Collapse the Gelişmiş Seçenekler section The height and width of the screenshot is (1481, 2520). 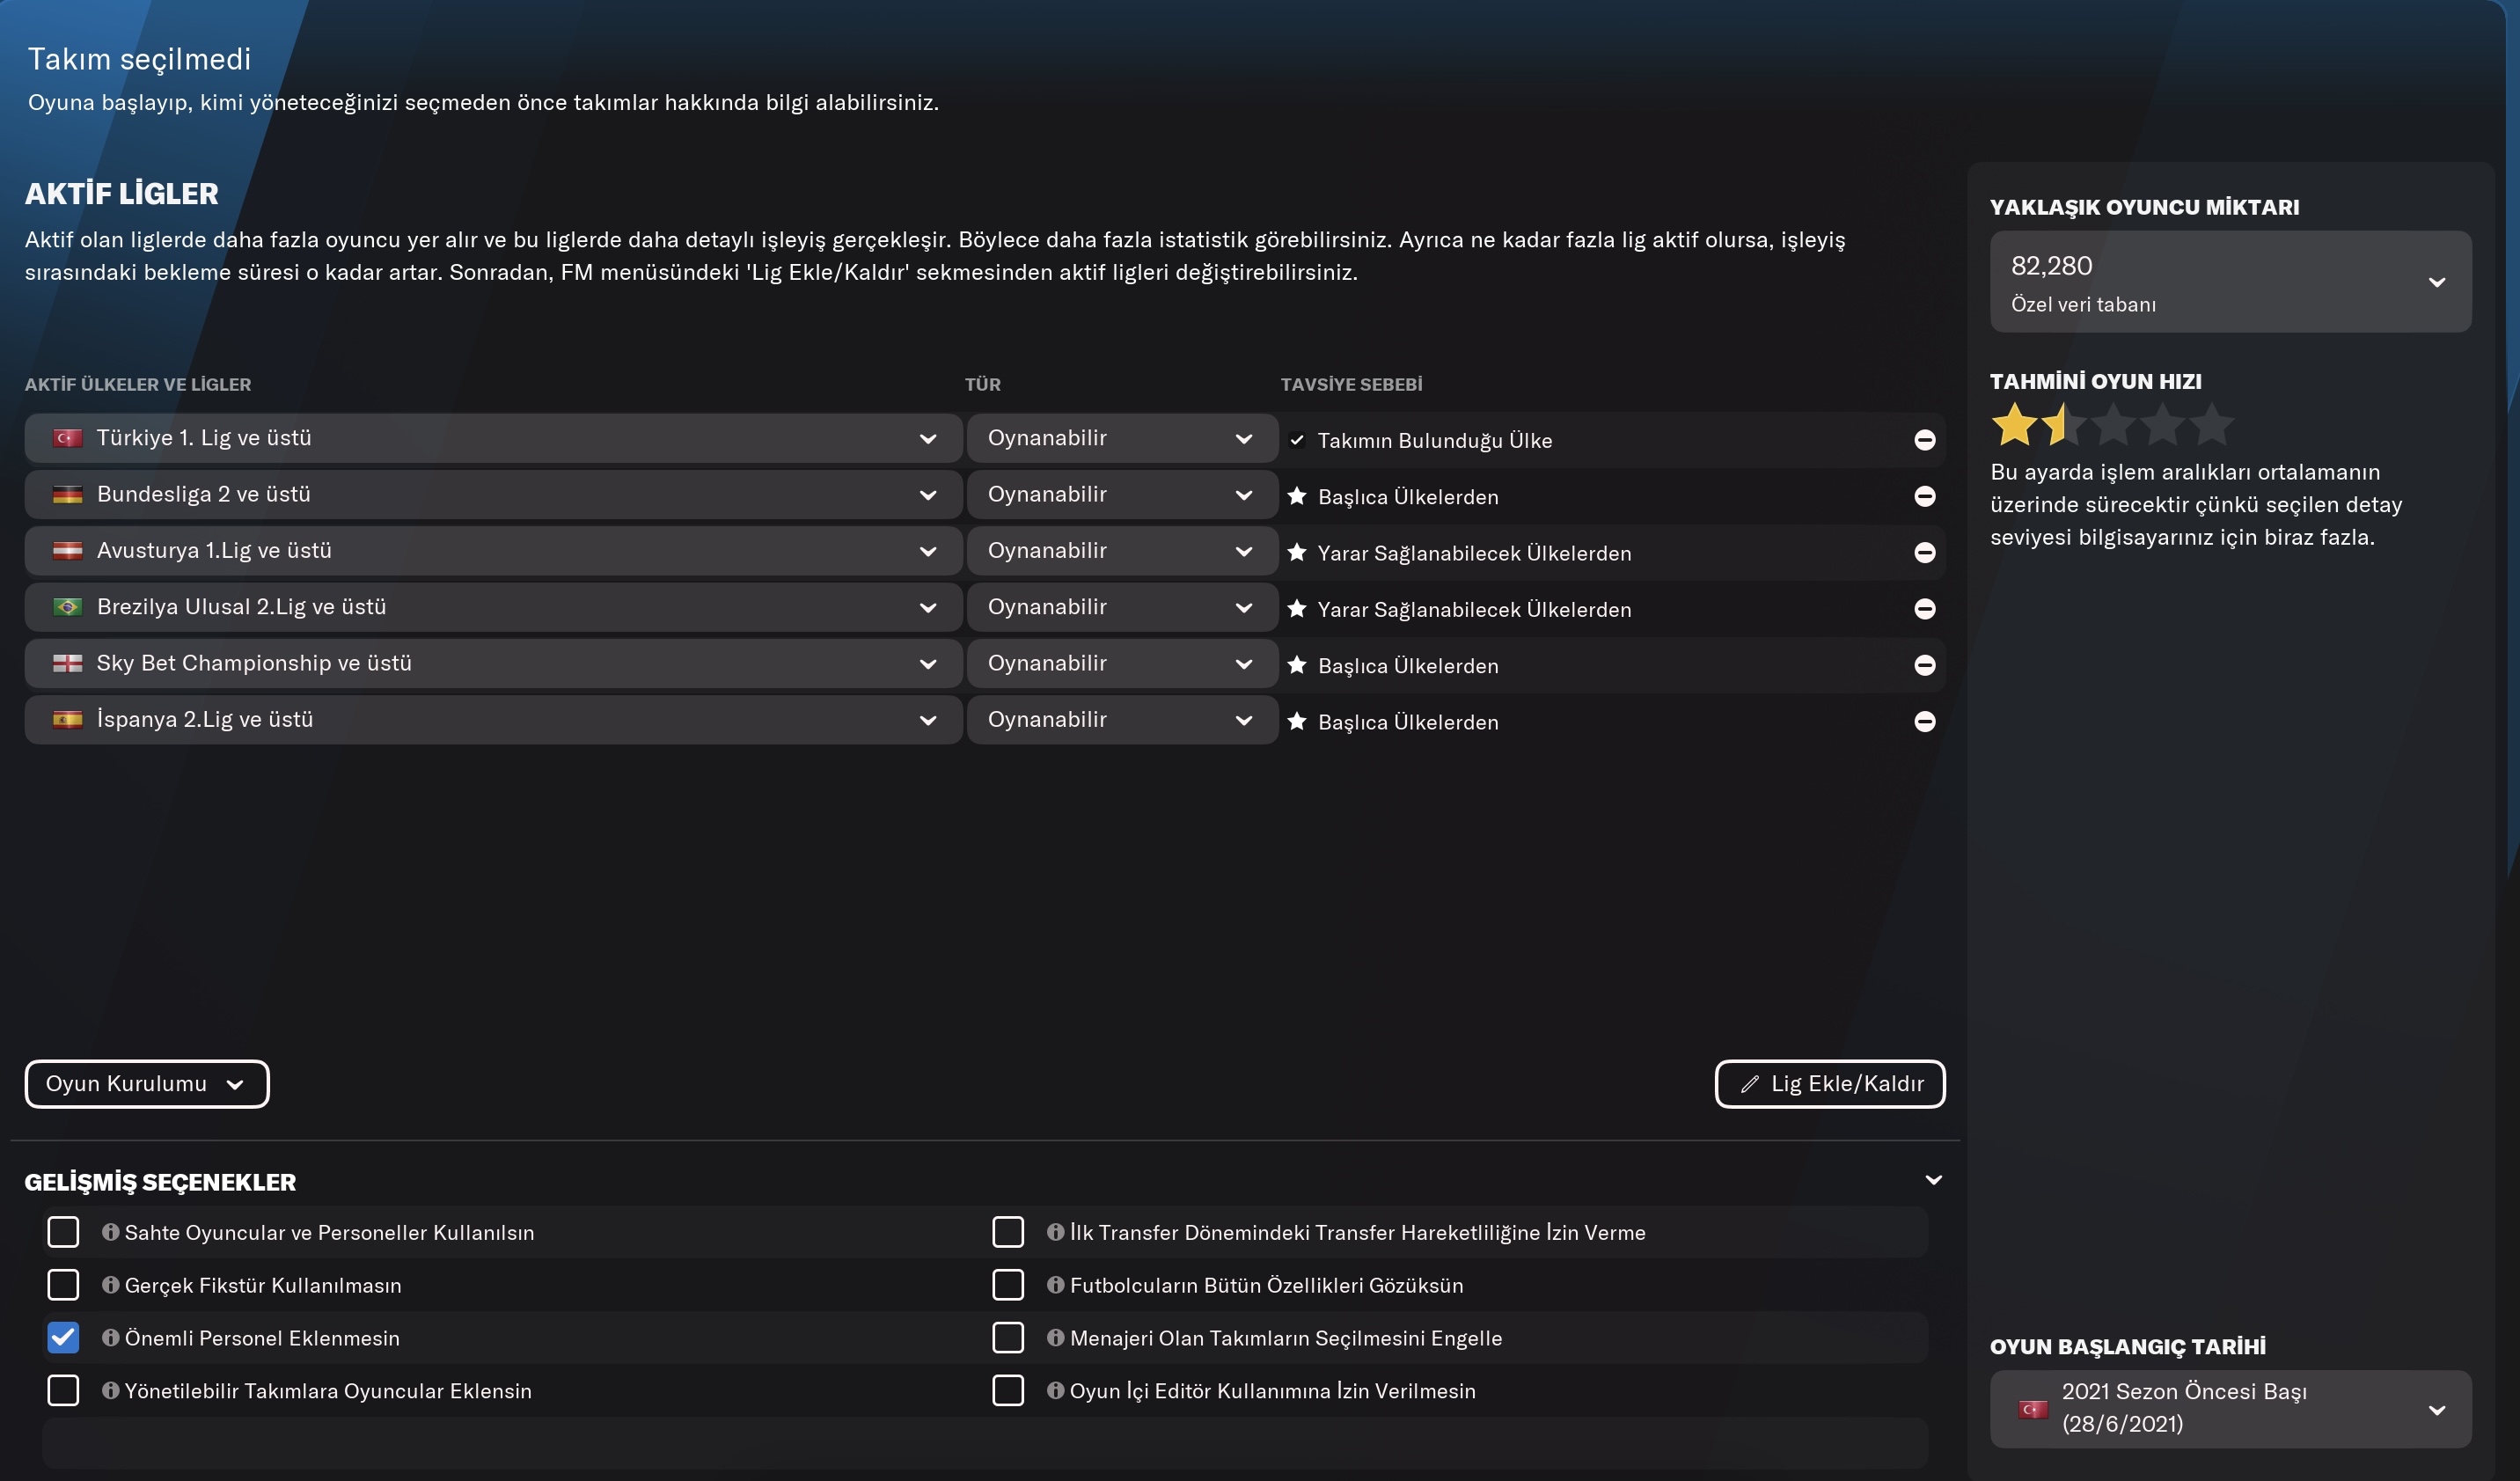[1933, 1180]
